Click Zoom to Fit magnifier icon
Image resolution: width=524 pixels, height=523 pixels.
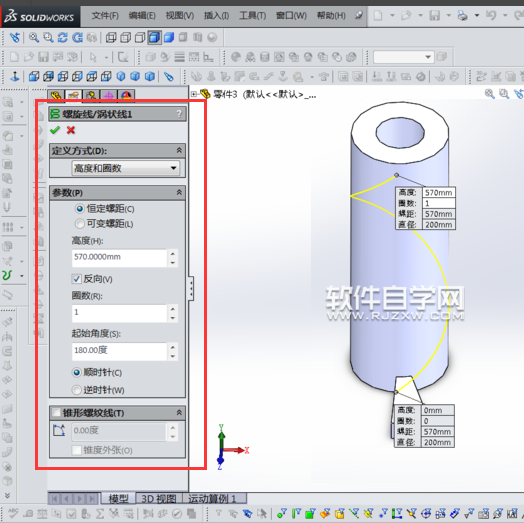pos(34,37)
